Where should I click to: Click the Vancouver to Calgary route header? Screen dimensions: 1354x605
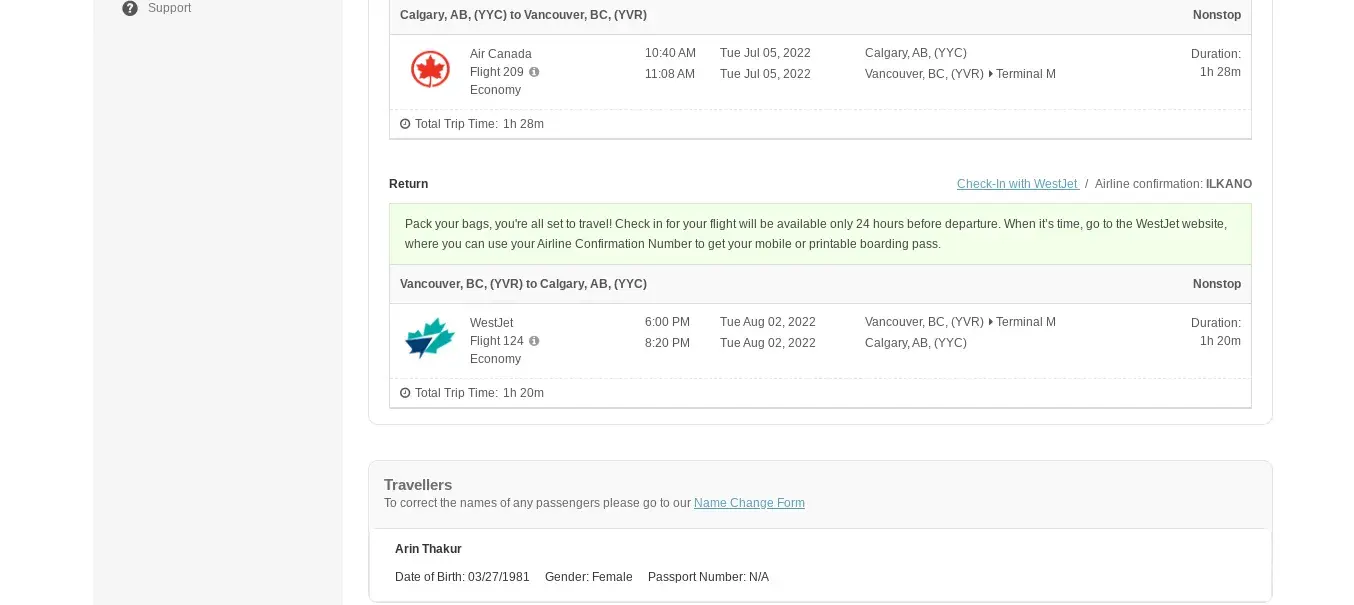point(523,284)
